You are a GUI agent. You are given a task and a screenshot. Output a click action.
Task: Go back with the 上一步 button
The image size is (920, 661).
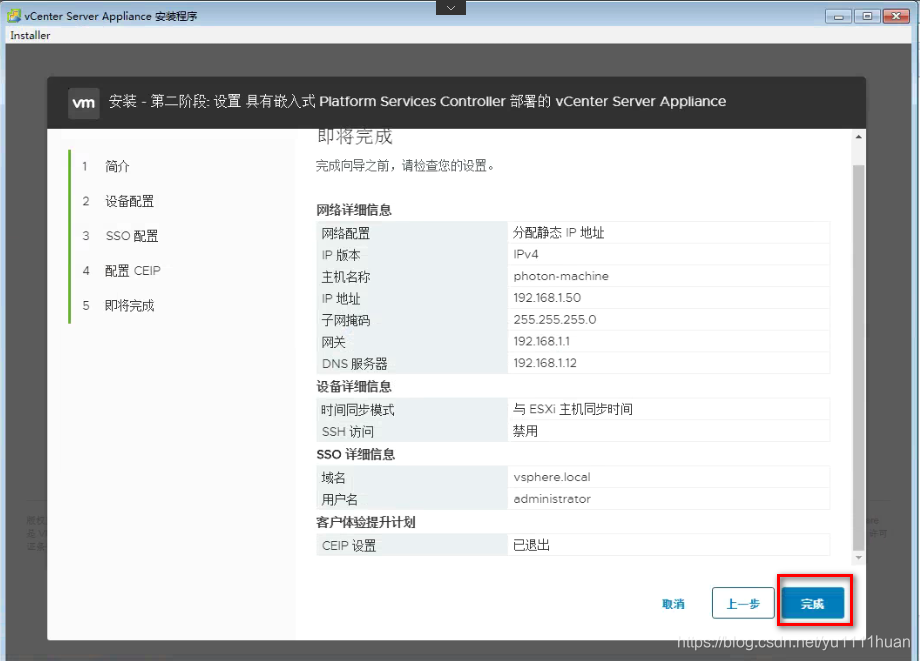(x=743, y=603)
